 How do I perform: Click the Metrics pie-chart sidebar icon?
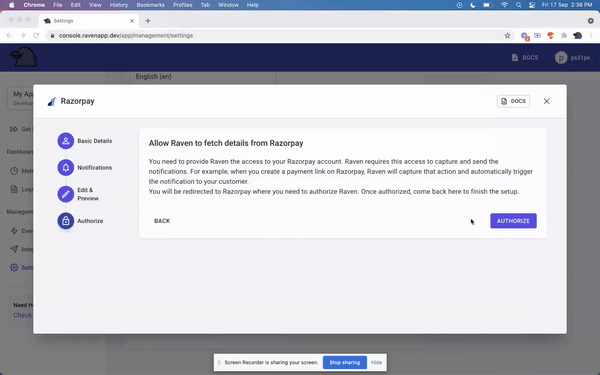click(x=14, y=171)
